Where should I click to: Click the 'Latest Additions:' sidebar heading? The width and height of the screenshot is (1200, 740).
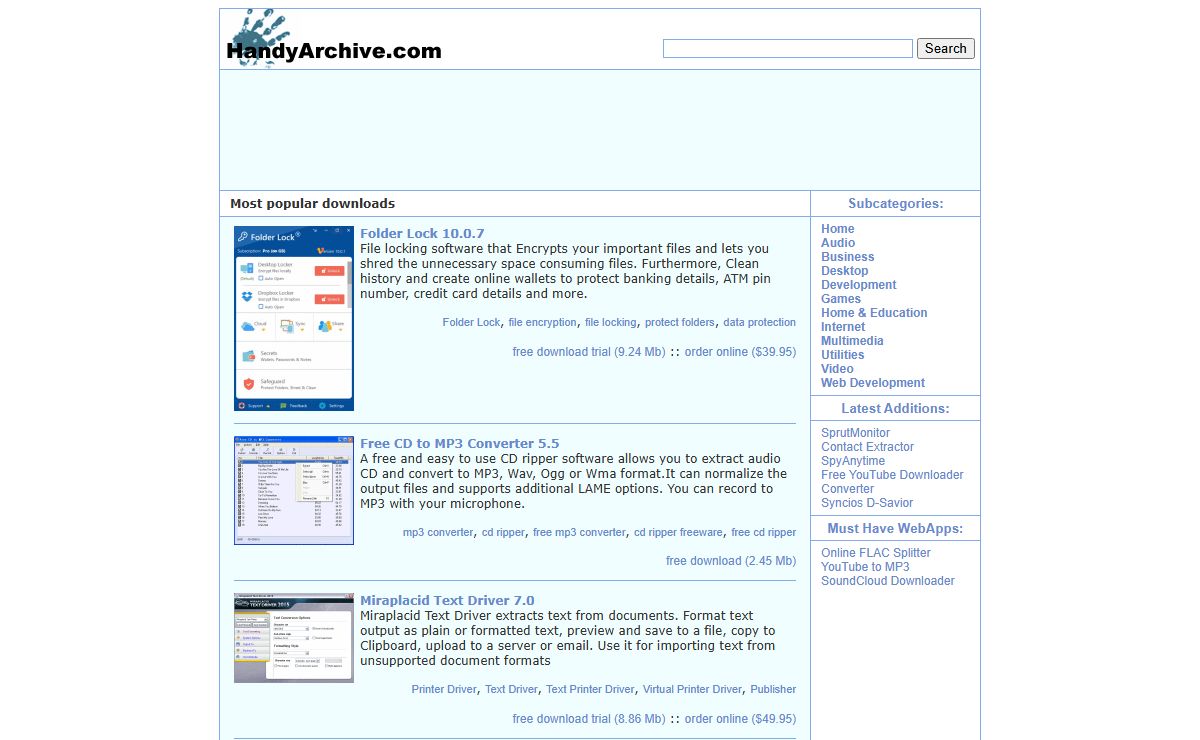[x=896, y=408]
